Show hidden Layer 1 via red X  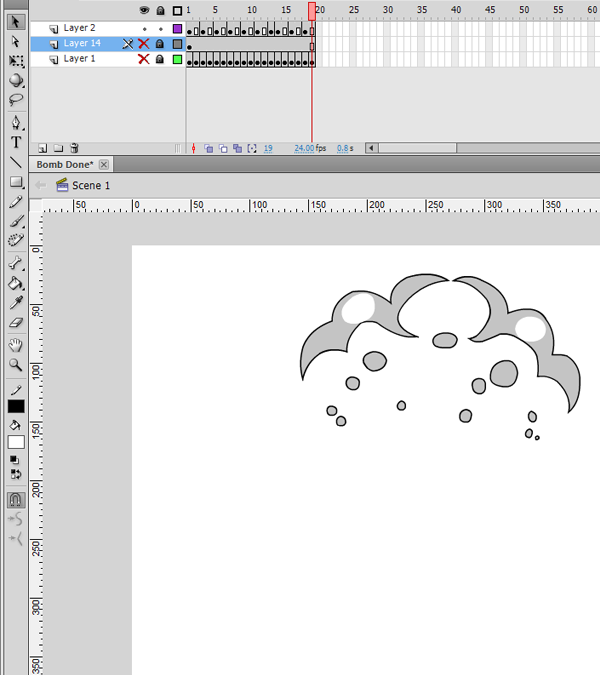pyautogui.click(x=144, y=59)
